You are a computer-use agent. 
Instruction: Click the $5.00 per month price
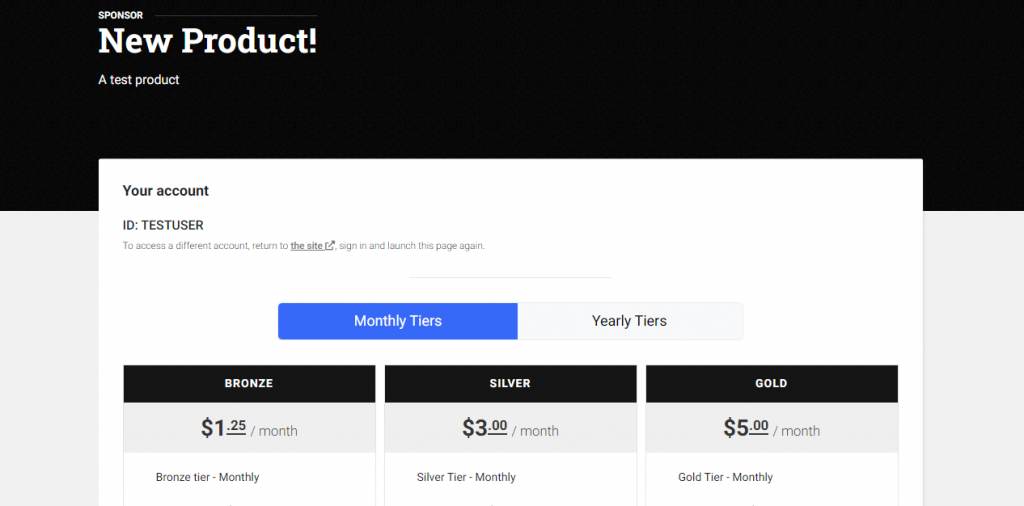[772, 428]
